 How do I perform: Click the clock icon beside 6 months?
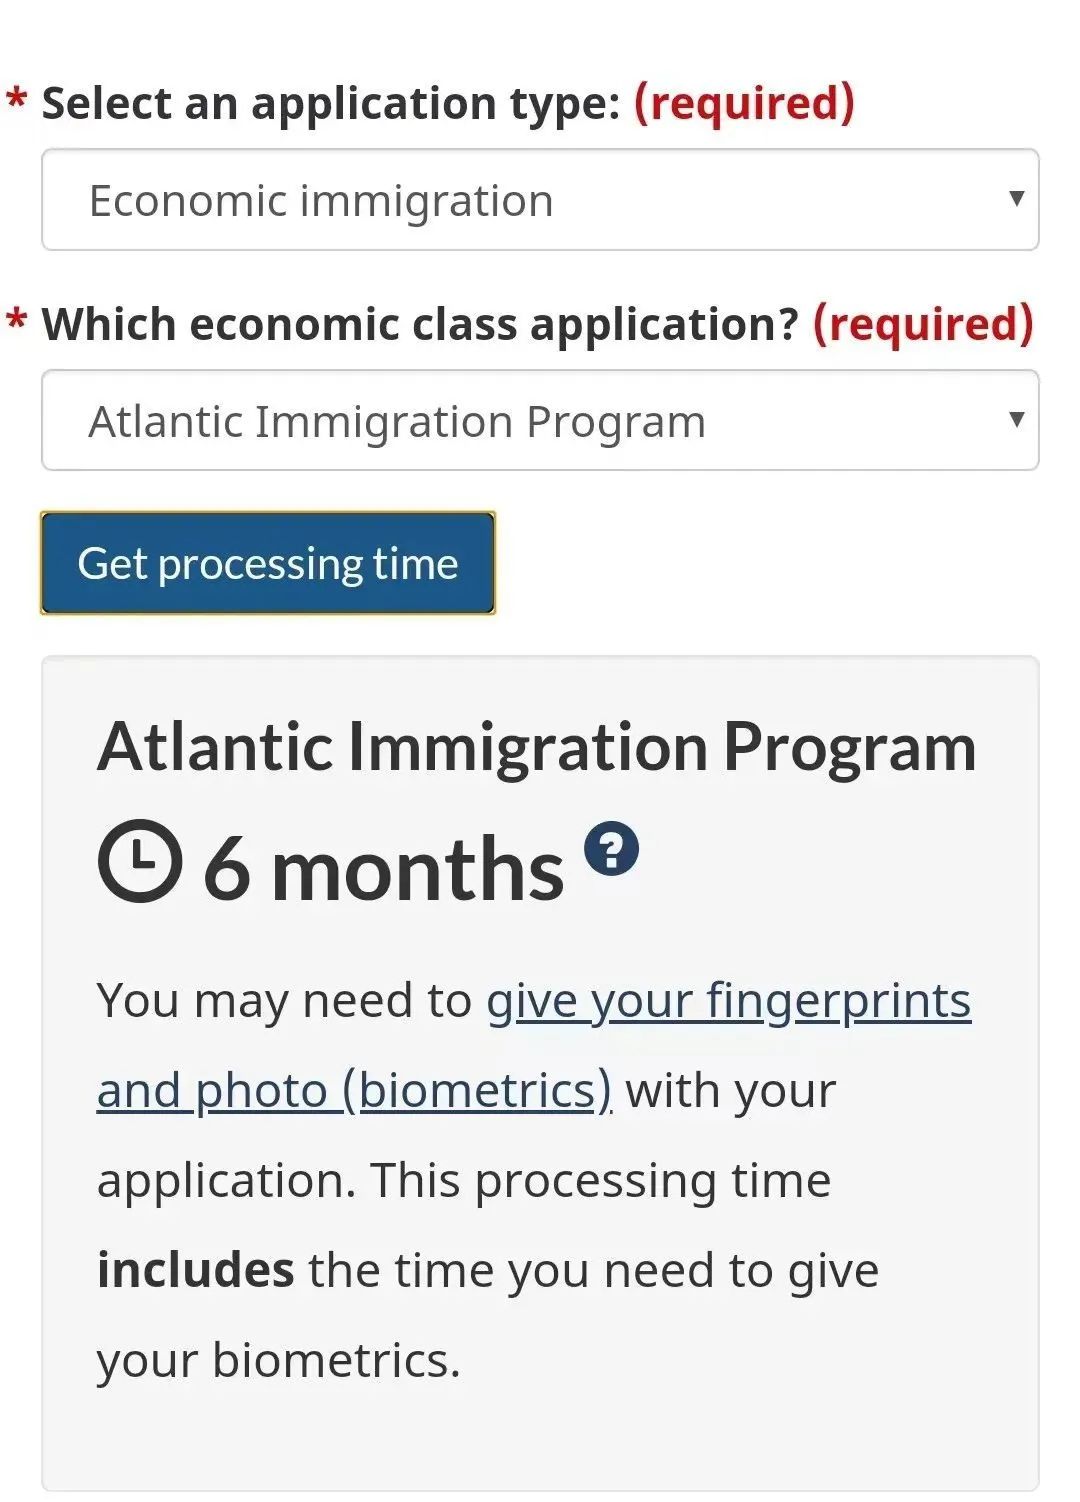coord(140,861)
